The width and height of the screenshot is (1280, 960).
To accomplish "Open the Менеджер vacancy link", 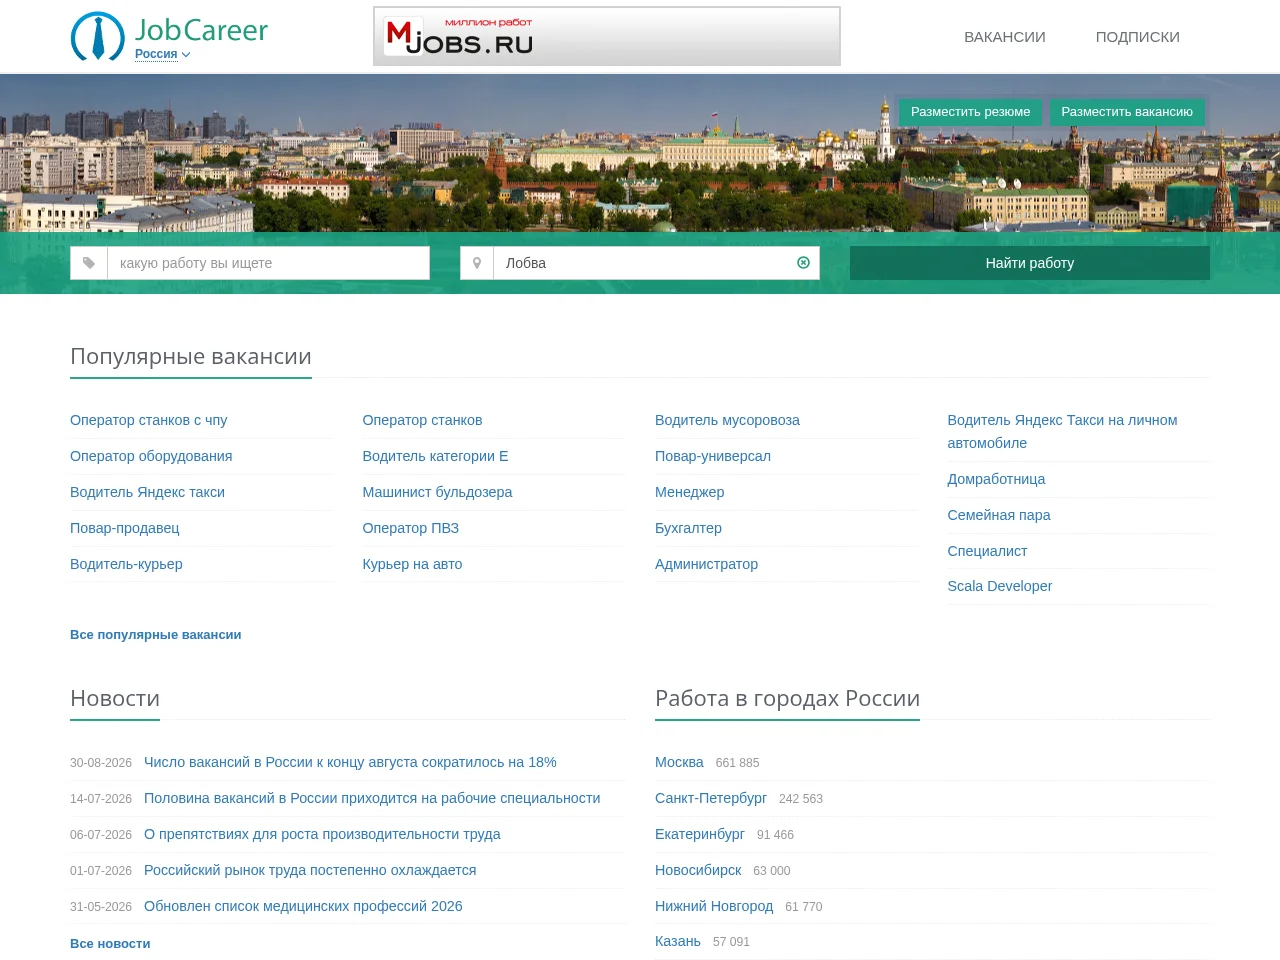I will tap(690, 492).
